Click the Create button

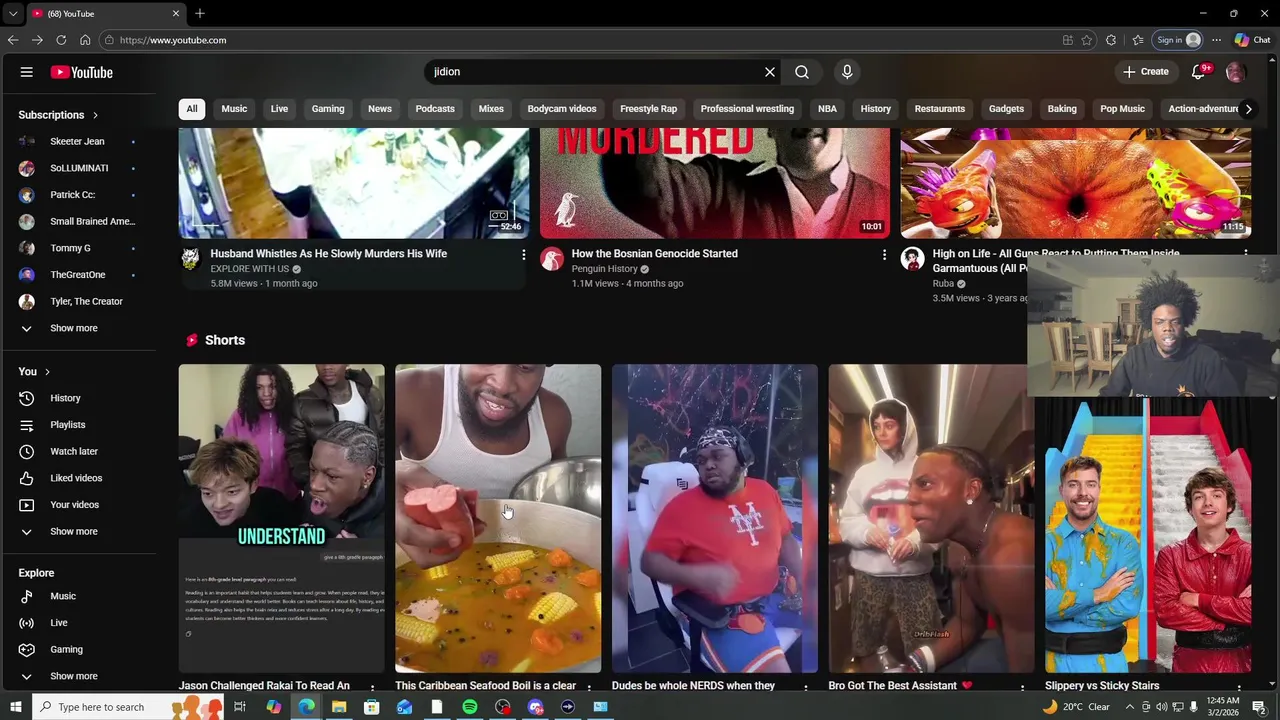tap(1145, 72)
